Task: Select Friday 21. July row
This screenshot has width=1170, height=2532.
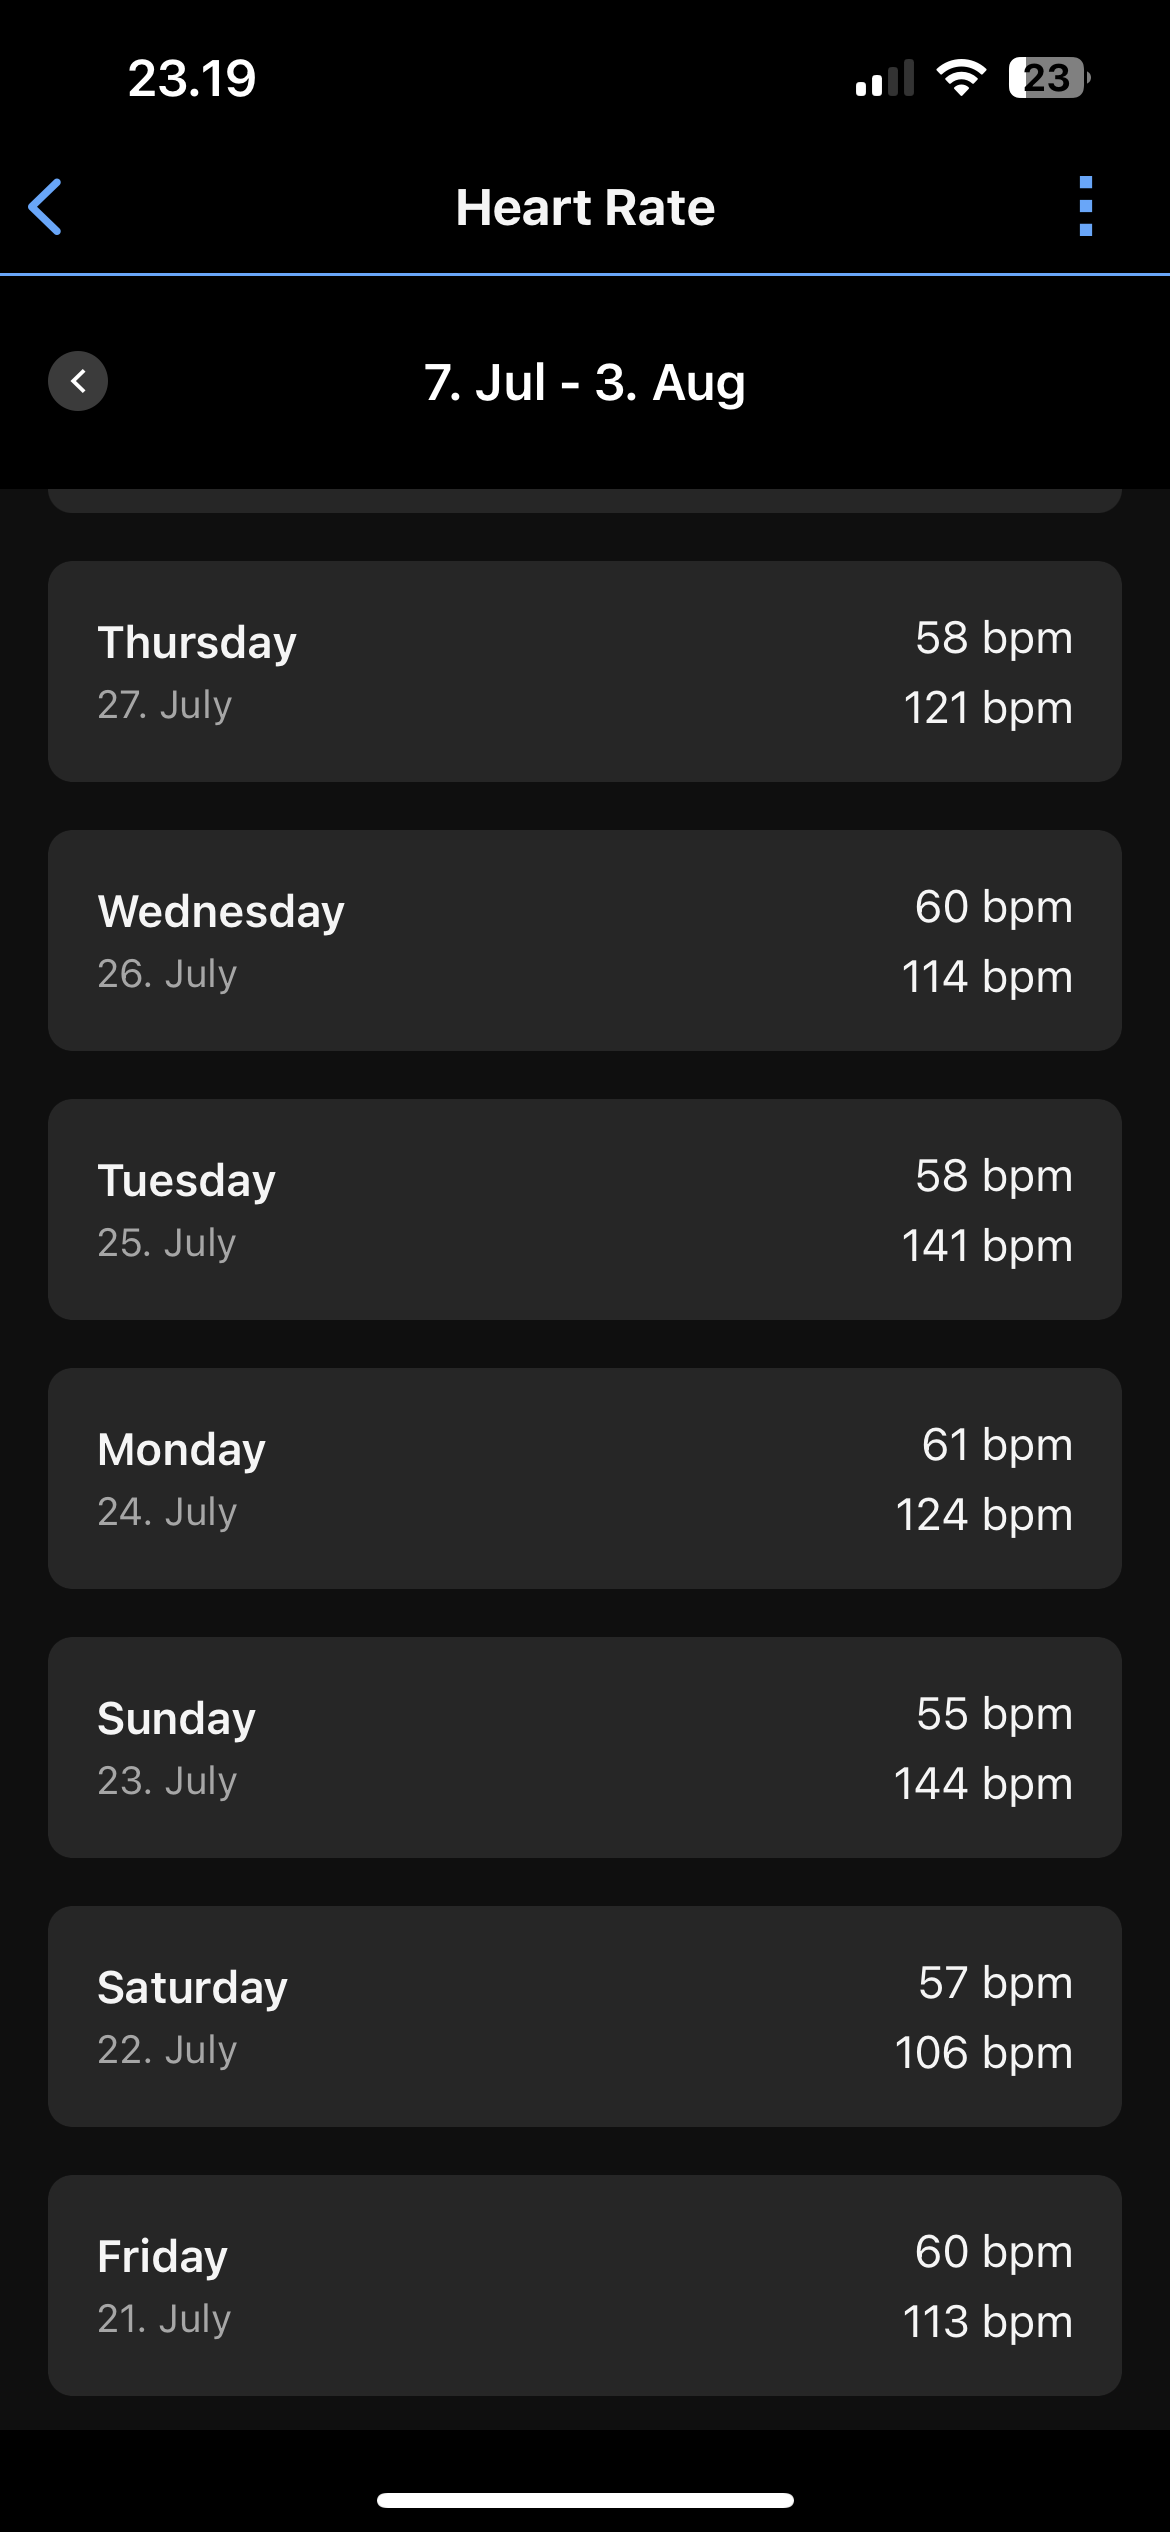Action: point(585,2285)
